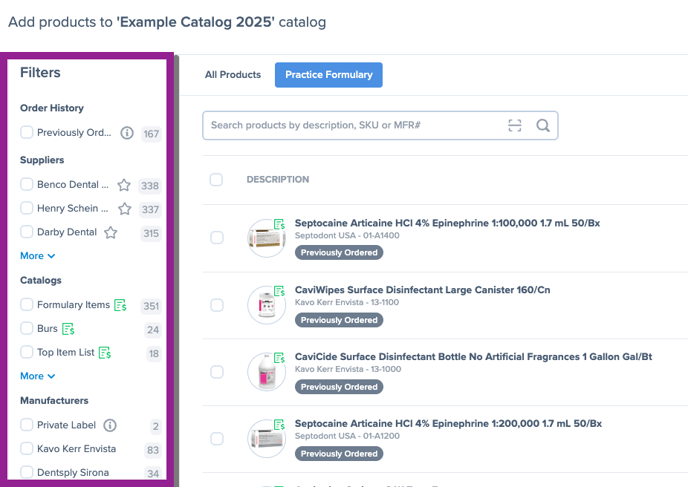Viewport: 688px width, 487px height.
Task: Click Previously Ordered badge under CaviWipes
Action: 339,320
